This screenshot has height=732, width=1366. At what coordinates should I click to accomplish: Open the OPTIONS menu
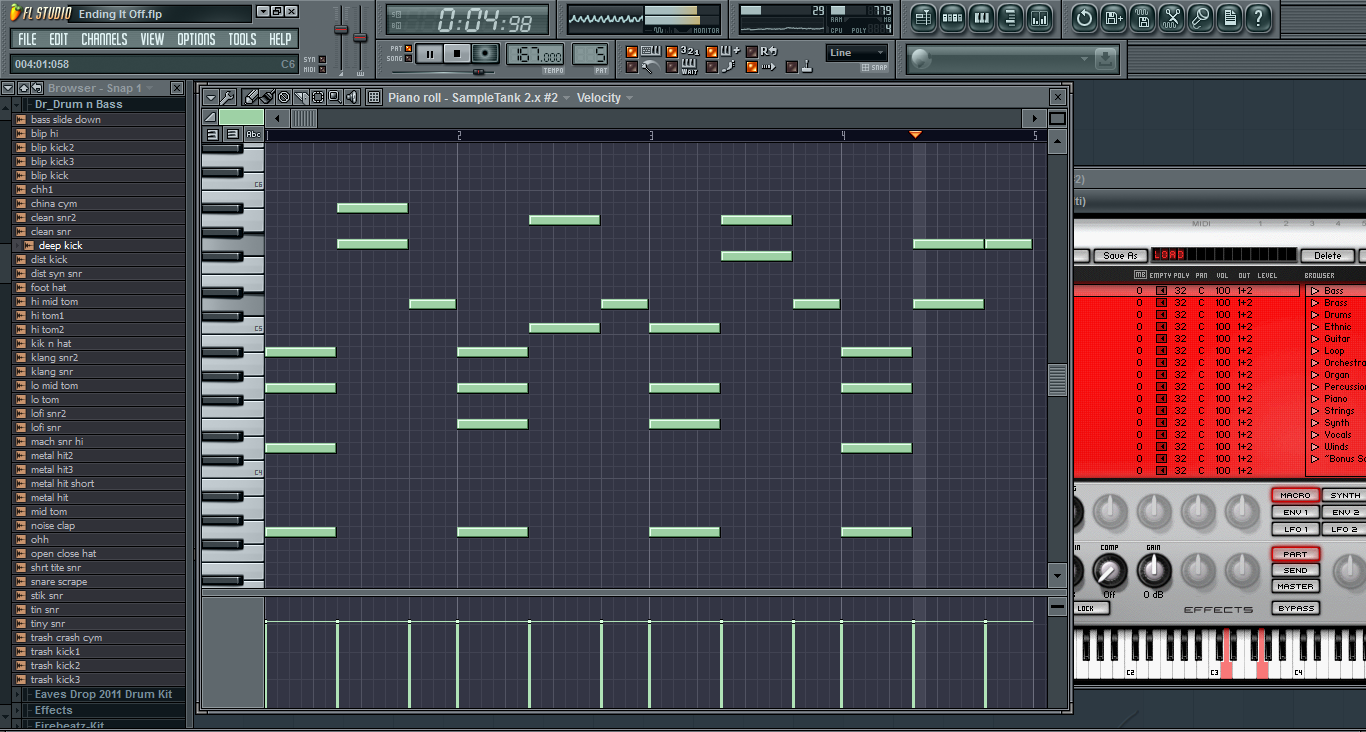click(196, 39)
